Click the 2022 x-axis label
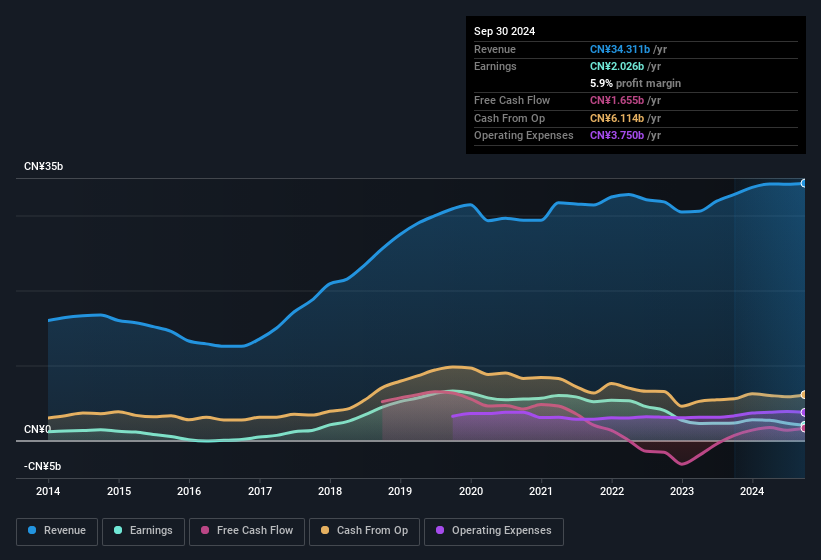 (612, 491)
